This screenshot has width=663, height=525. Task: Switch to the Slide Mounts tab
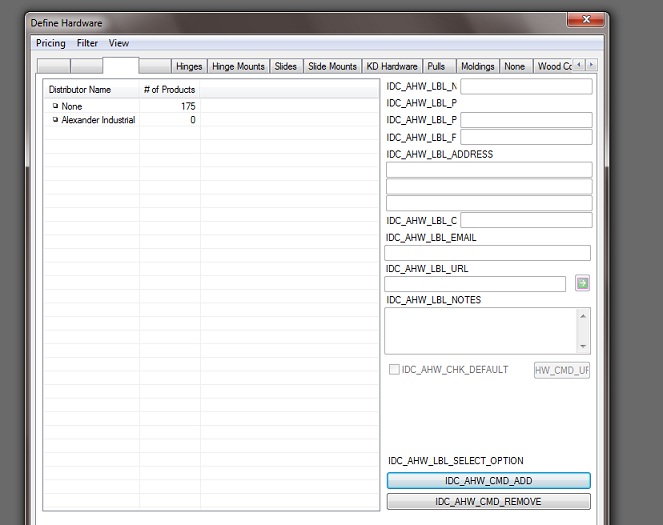coord(332,66)
